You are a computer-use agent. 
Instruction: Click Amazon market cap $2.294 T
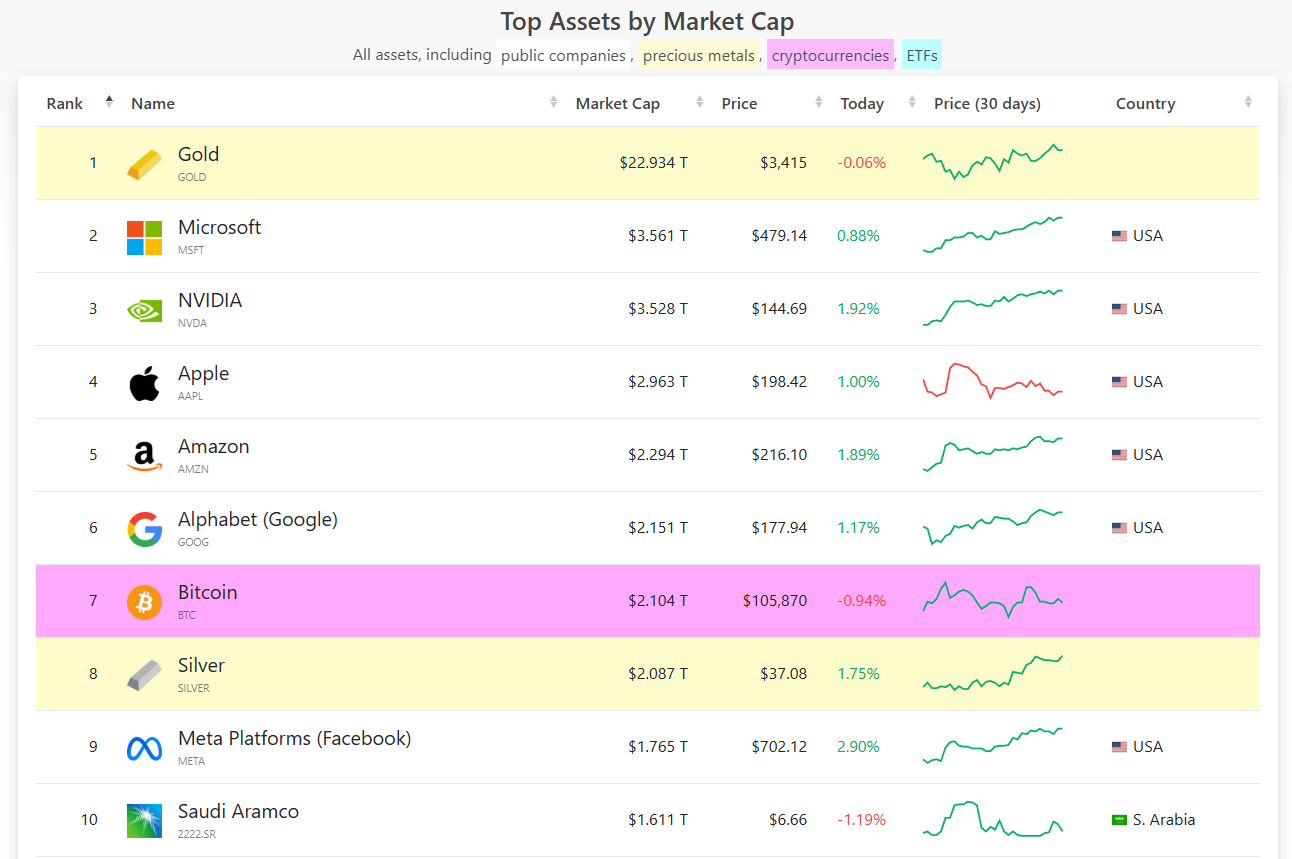pyautogui.click(x=658, y=455)
